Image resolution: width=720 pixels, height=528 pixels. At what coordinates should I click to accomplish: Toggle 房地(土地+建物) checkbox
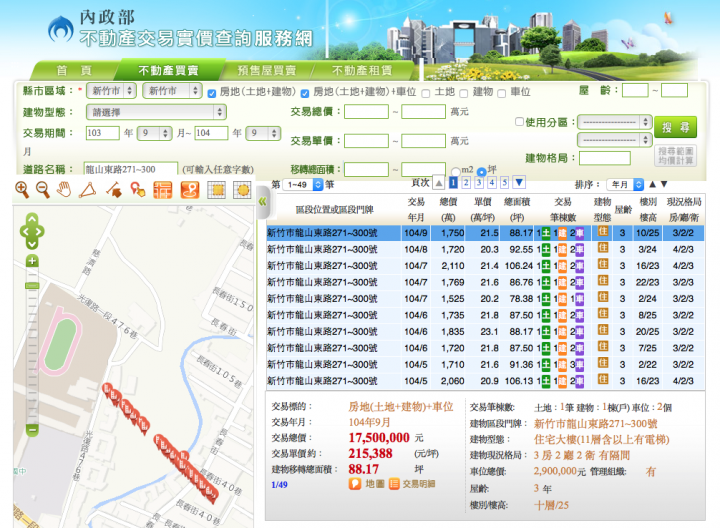212,94
